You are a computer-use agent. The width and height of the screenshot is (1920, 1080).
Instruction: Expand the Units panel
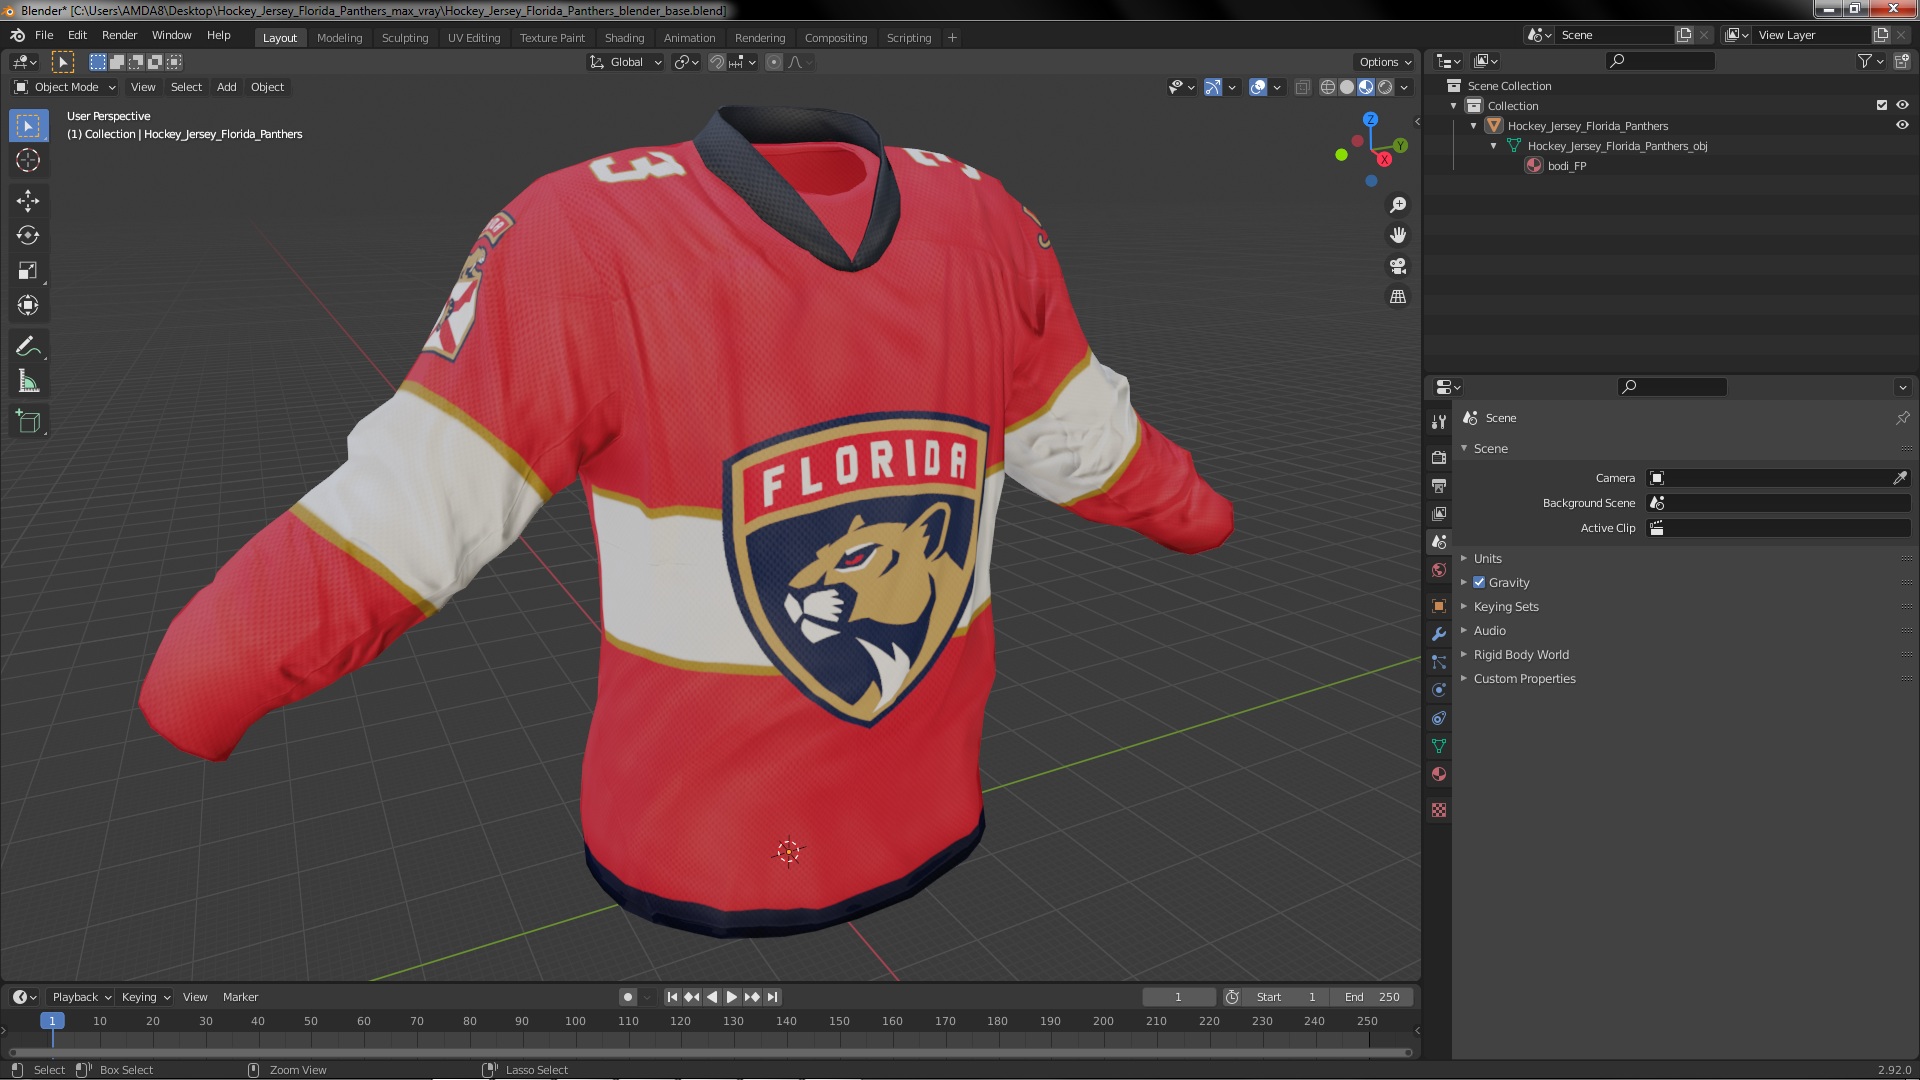[x=1487, y=559]
